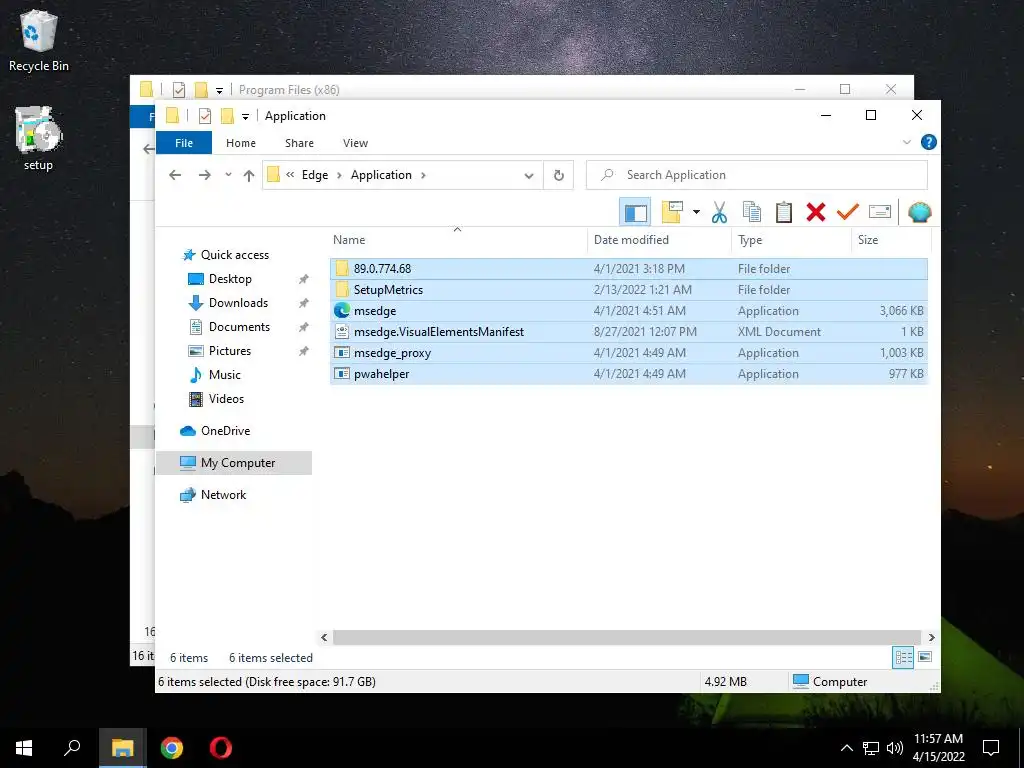
Task: Launch Google Chrome from taskbar
Action: (172, 748)
